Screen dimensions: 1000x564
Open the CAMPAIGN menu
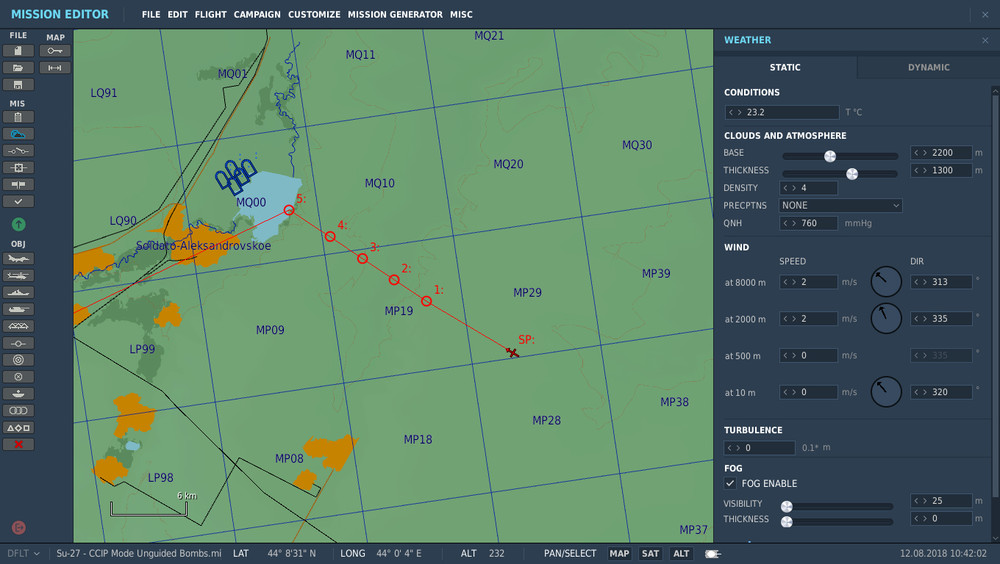257,14
